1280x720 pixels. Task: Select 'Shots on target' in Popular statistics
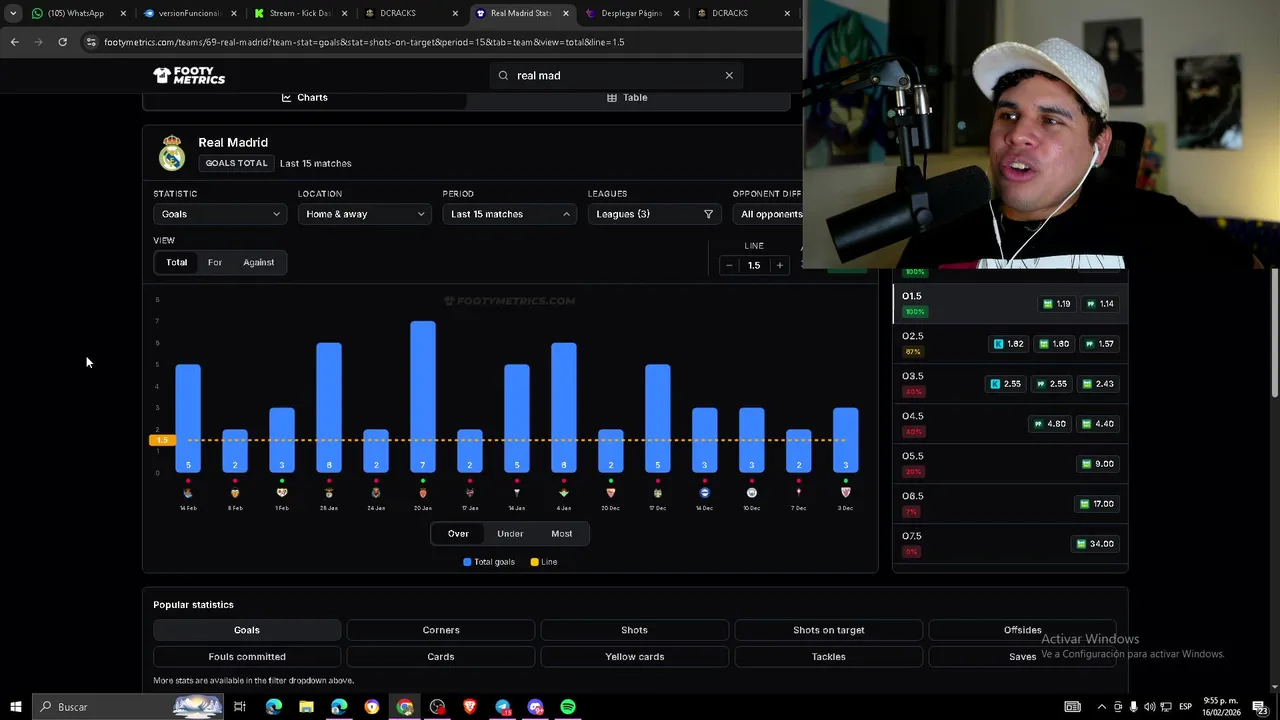tap(829, 630)
